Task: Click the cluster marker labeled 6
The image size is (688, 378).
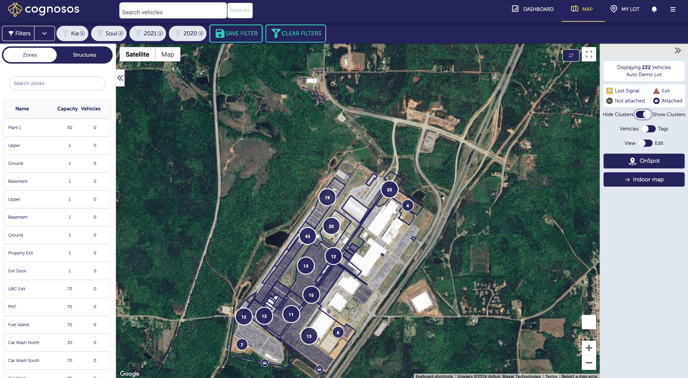Action: point(338,333)
